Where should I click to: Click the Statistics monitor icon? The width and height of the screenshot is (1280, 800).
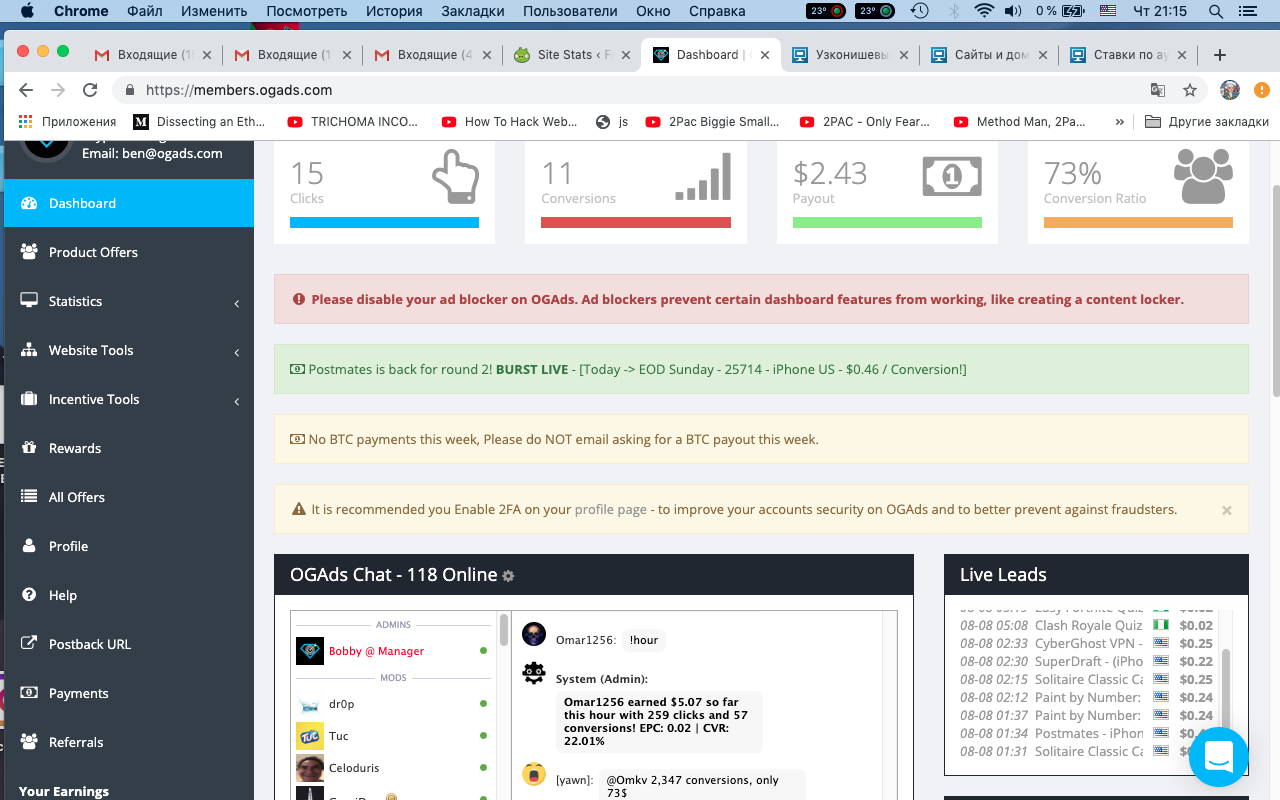(x=29, y=301)
